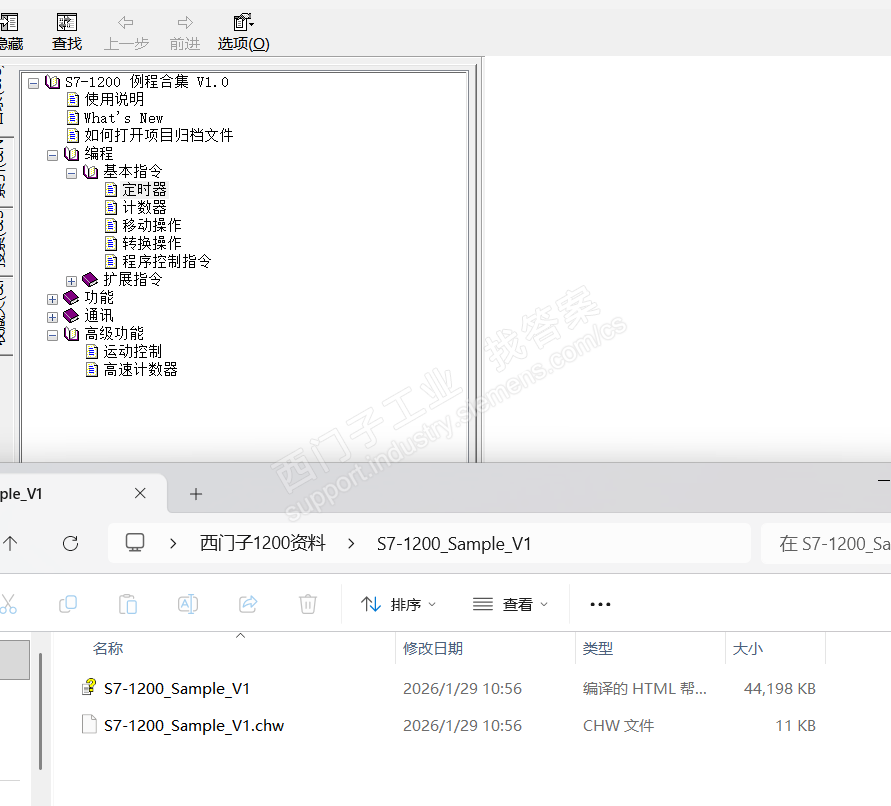
Task: Collapse the S7-1200 例程合集 V1.0 root node
Action: (x=34, y=83)
